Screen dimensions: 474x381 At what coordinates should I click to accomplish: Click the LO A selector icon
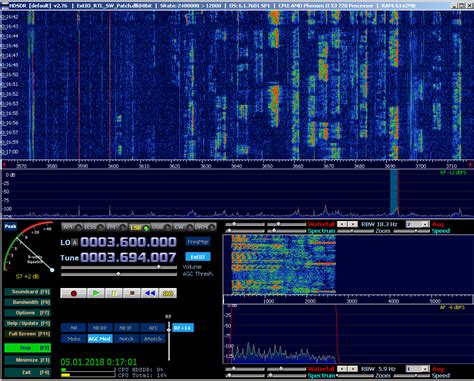[75, 243]
